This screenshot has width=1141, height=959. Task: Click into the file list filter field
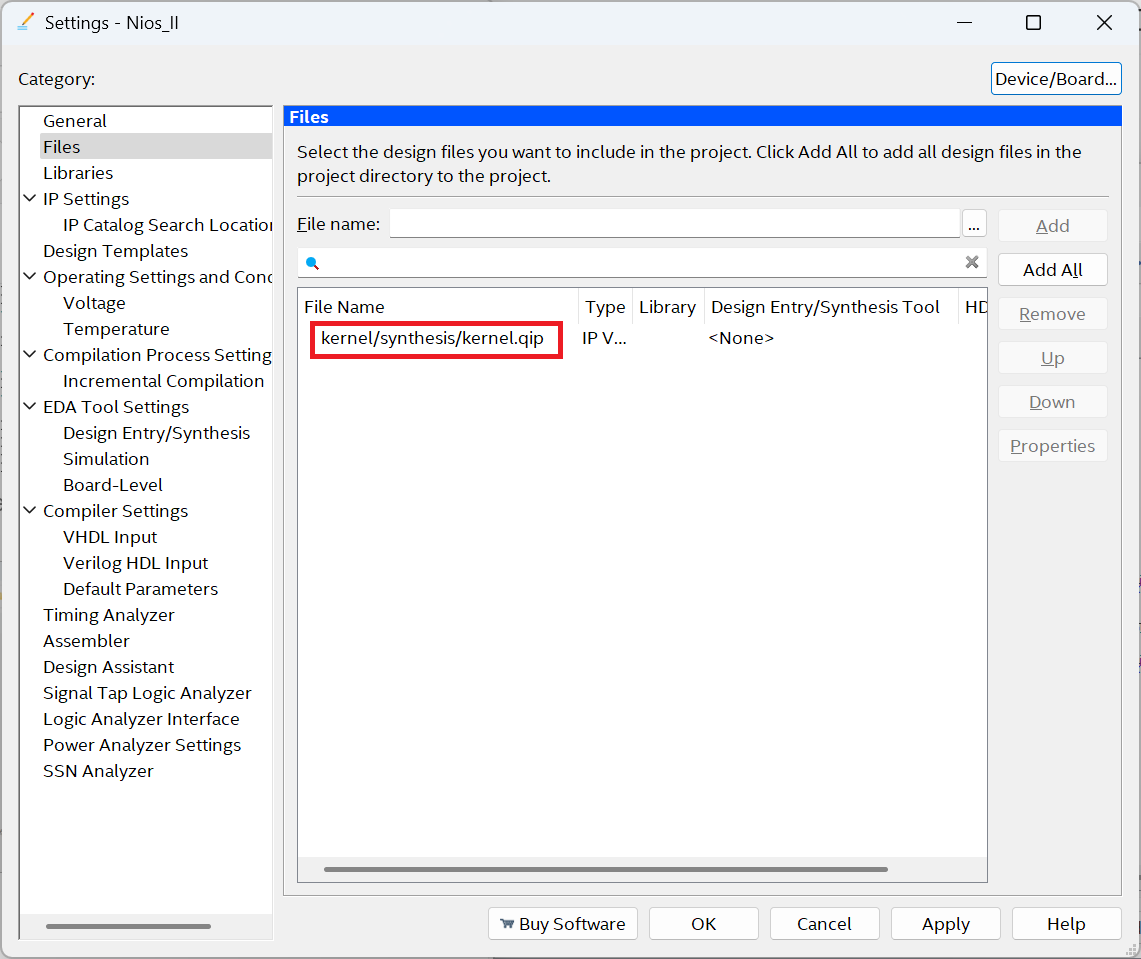click(x=640, y=263)
